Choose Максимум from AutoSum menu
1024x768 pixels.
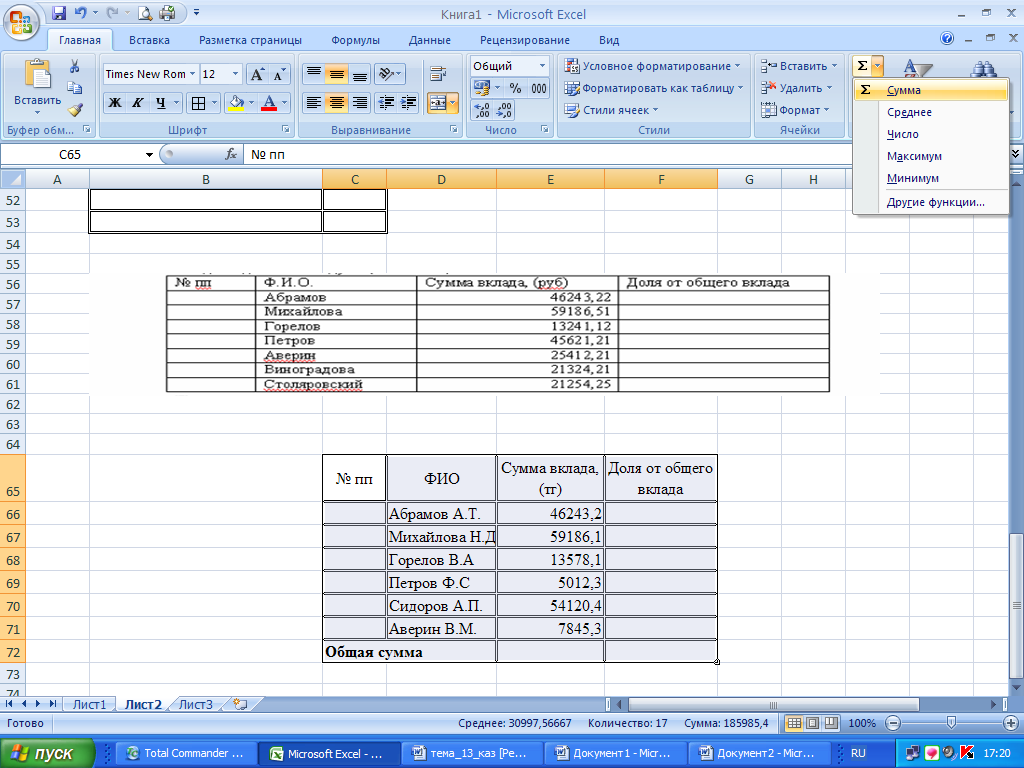click(931, 156)
